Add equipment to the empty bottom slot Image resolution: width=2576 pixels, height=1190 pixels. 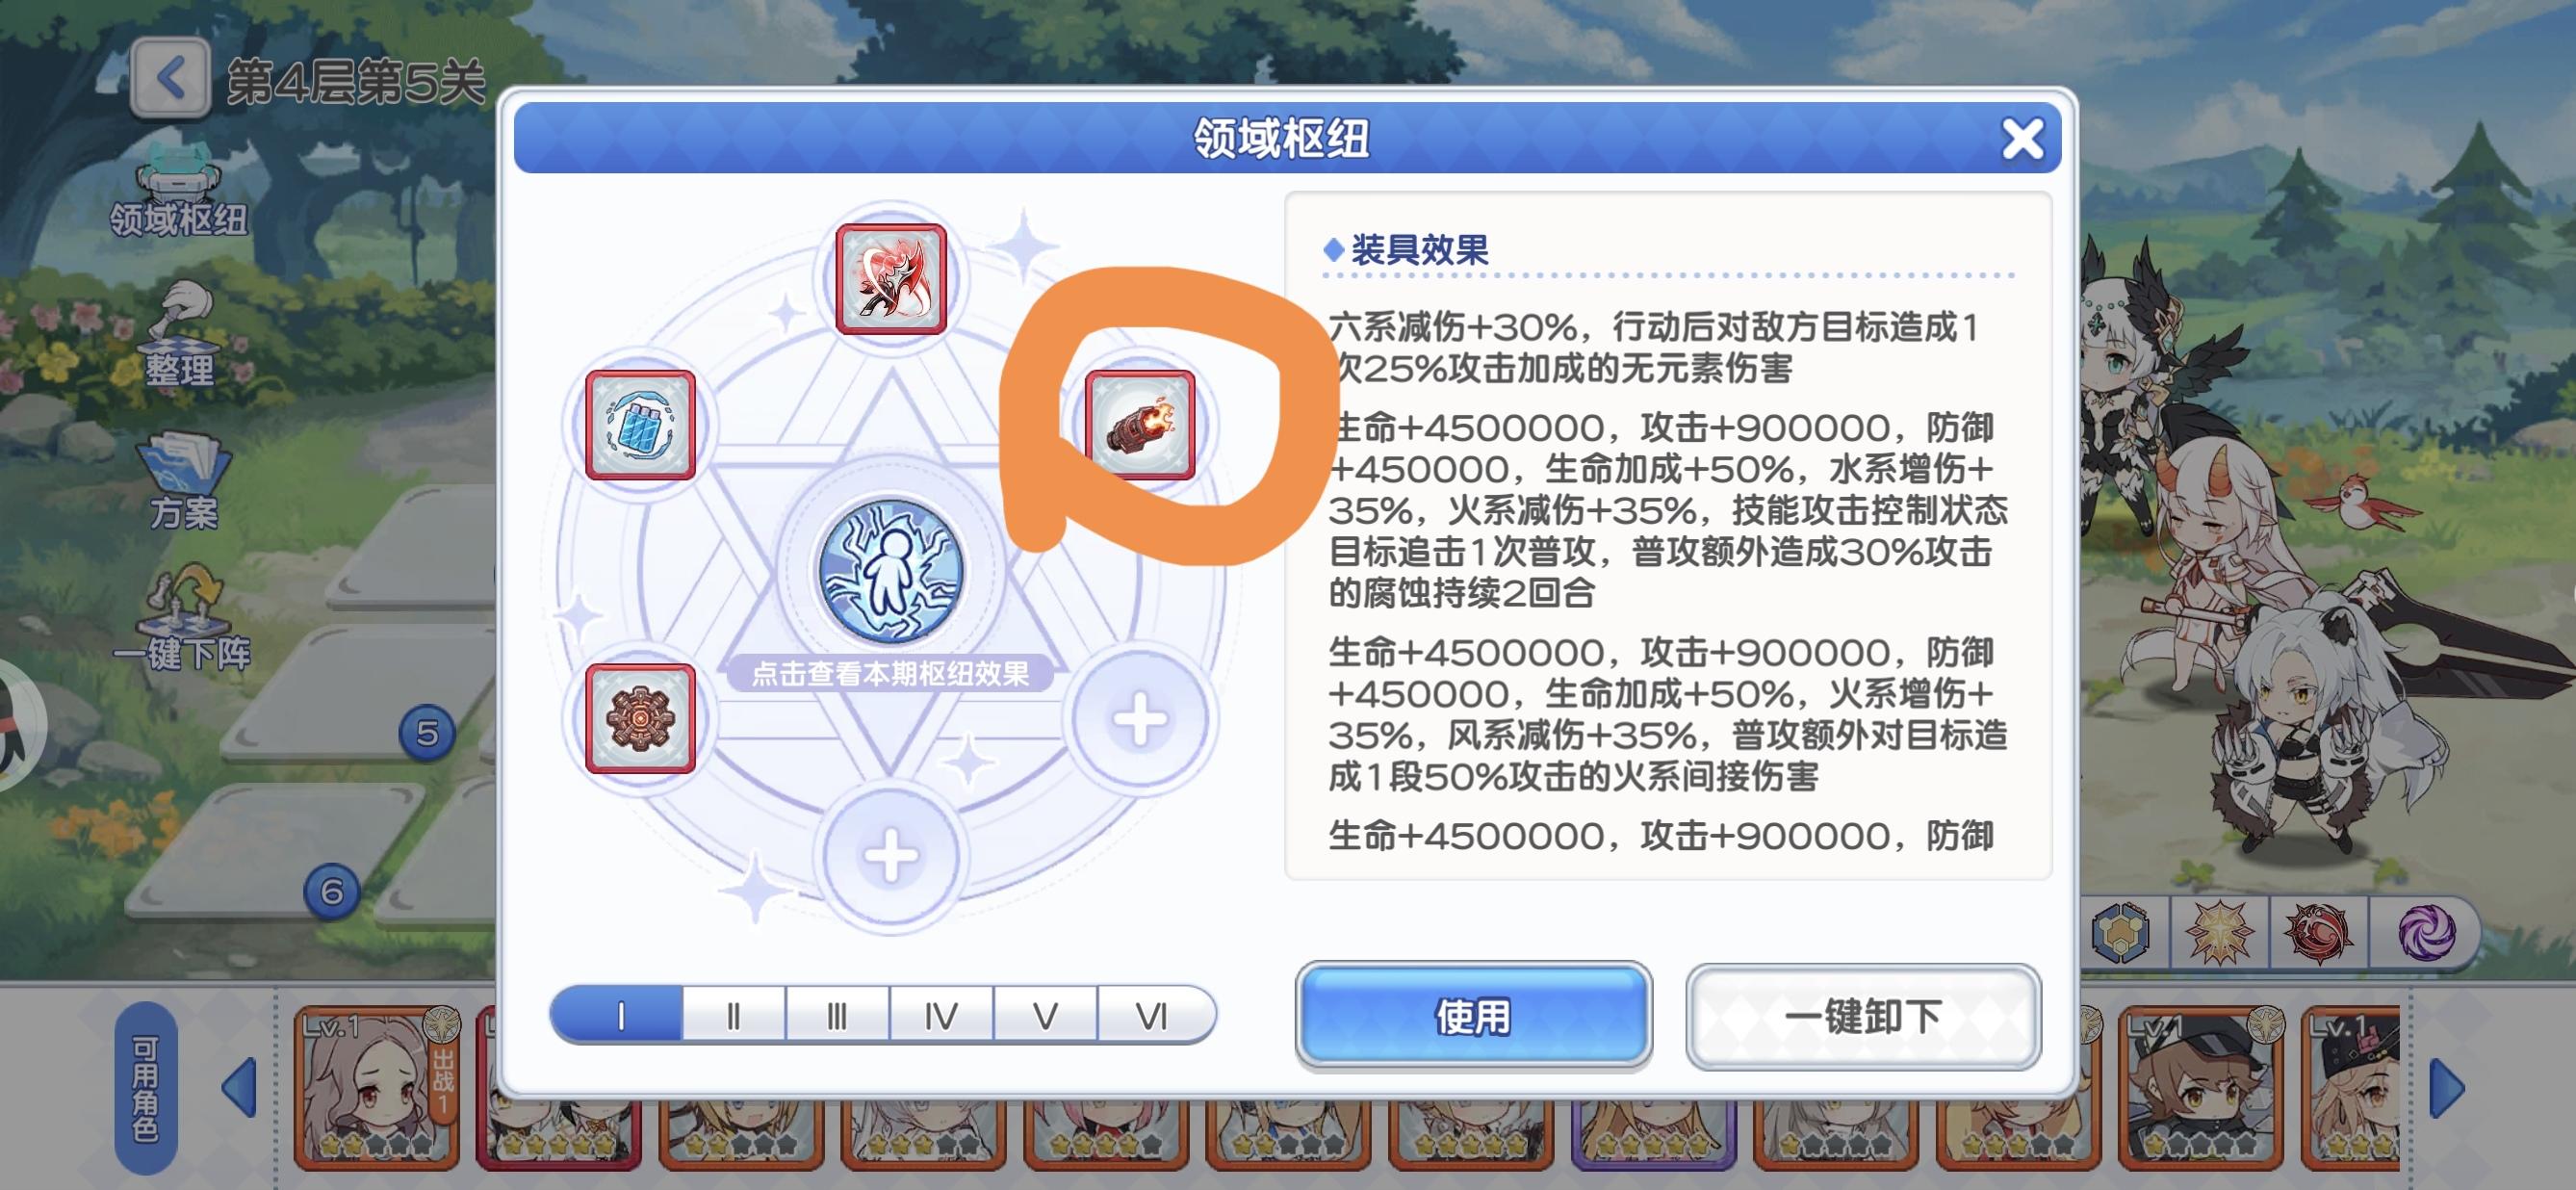890,857
